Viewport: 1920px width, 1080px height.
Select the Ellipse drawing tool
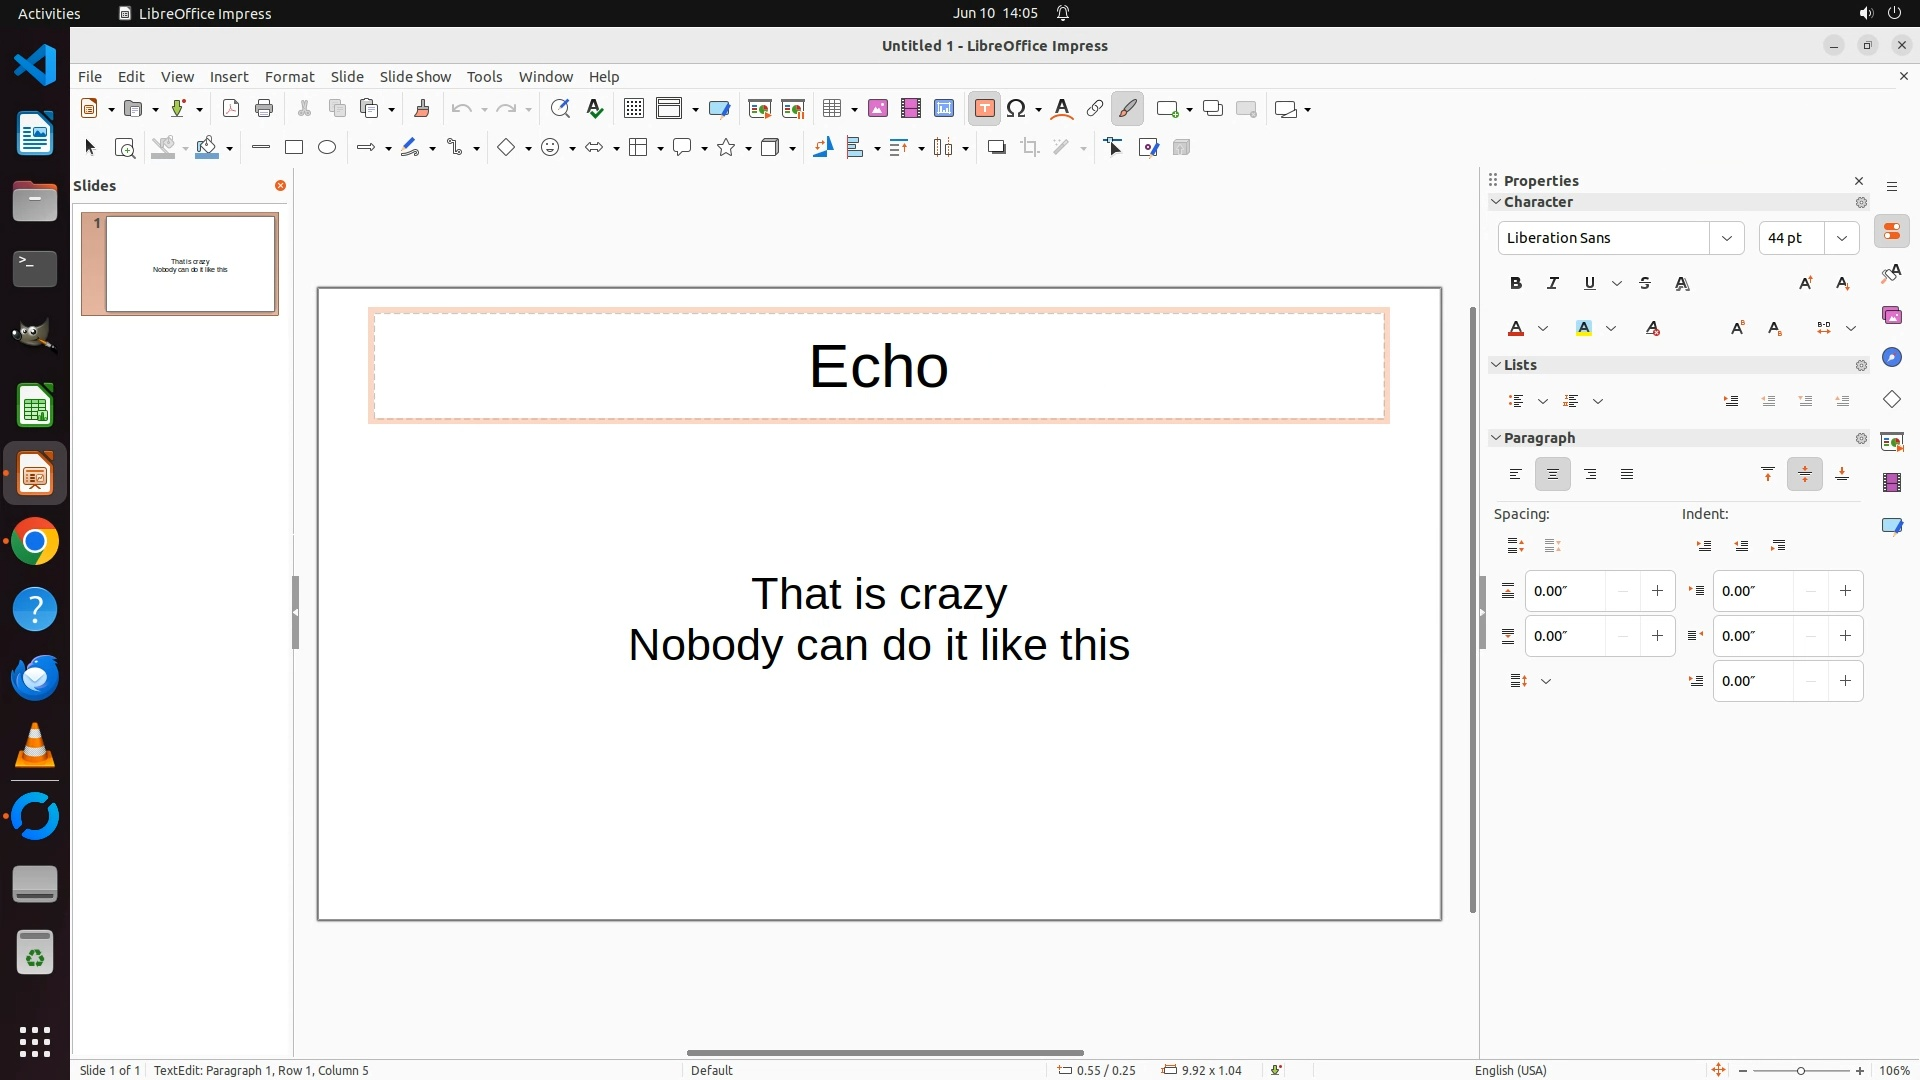pos(327,148)
